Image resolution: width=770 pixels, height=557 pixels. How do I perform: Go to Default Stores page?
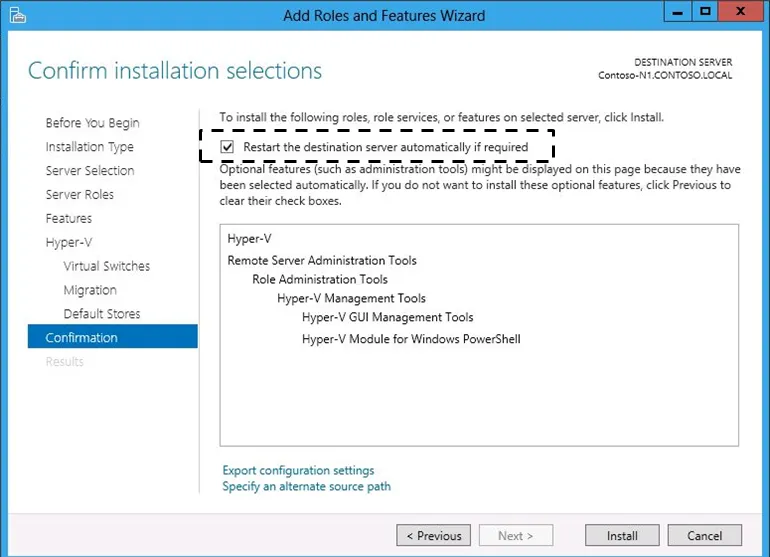pyautogui.click(x=102, y=314)
